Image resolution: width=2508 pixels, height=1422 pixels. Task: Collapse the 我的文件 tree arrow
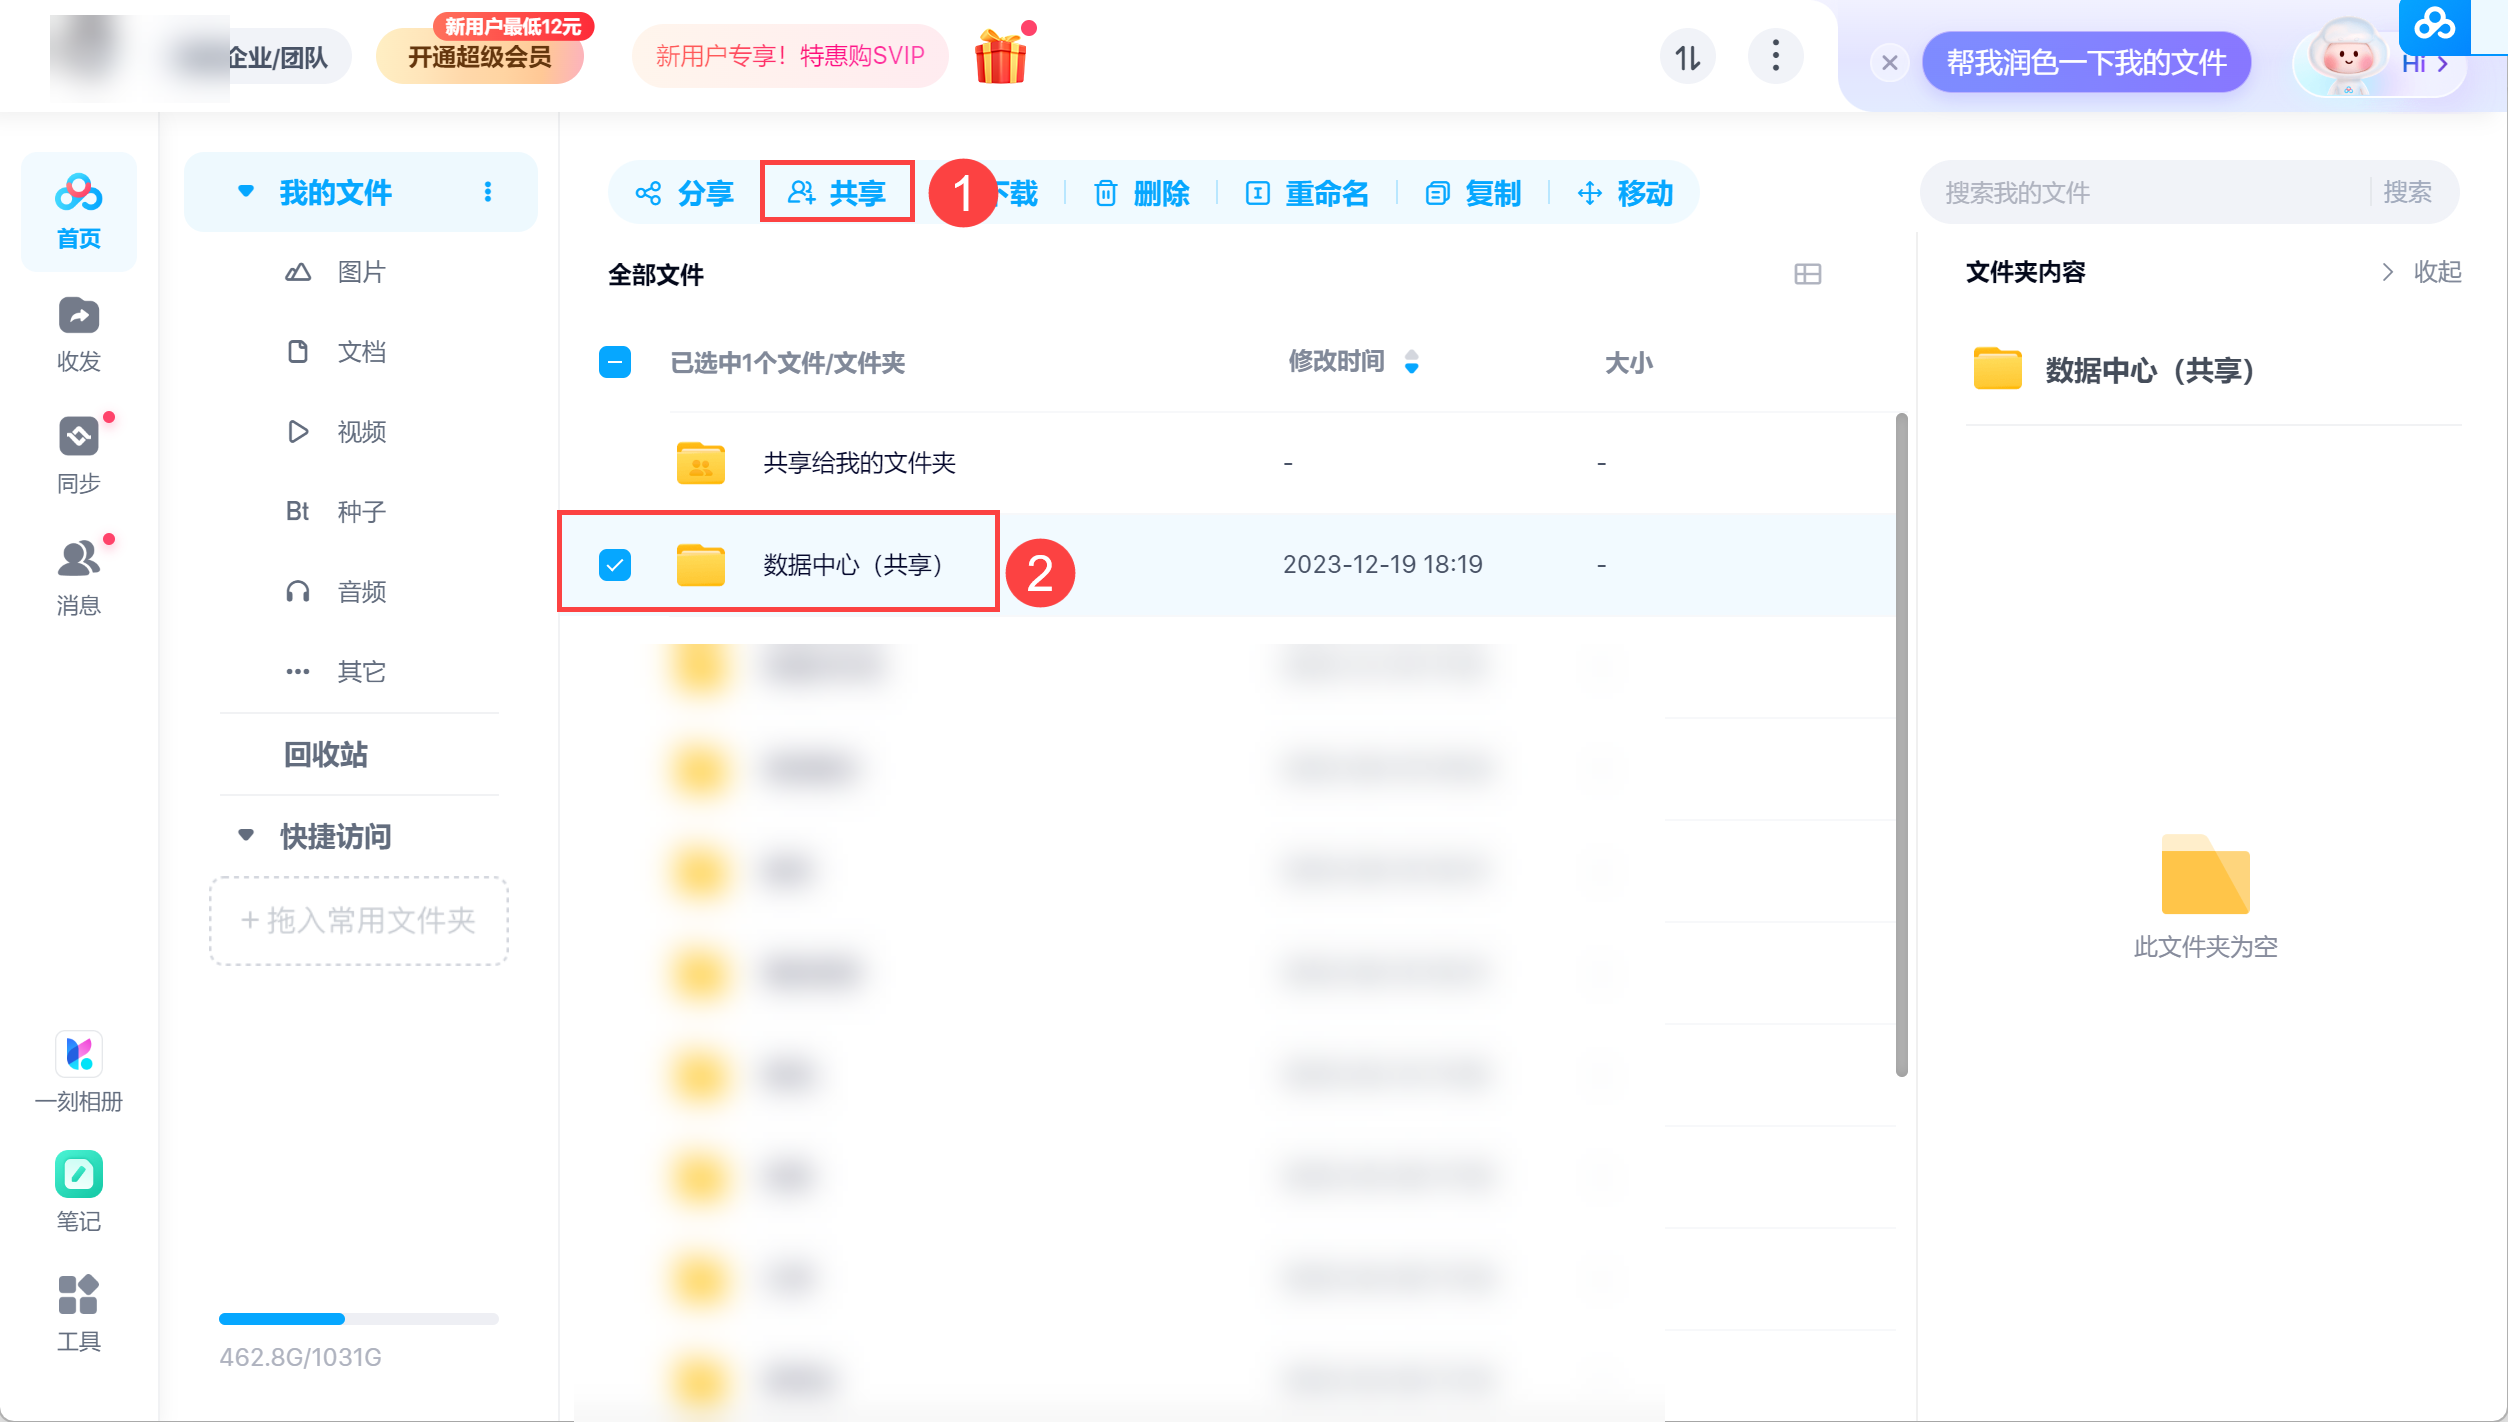pos(246,191)
